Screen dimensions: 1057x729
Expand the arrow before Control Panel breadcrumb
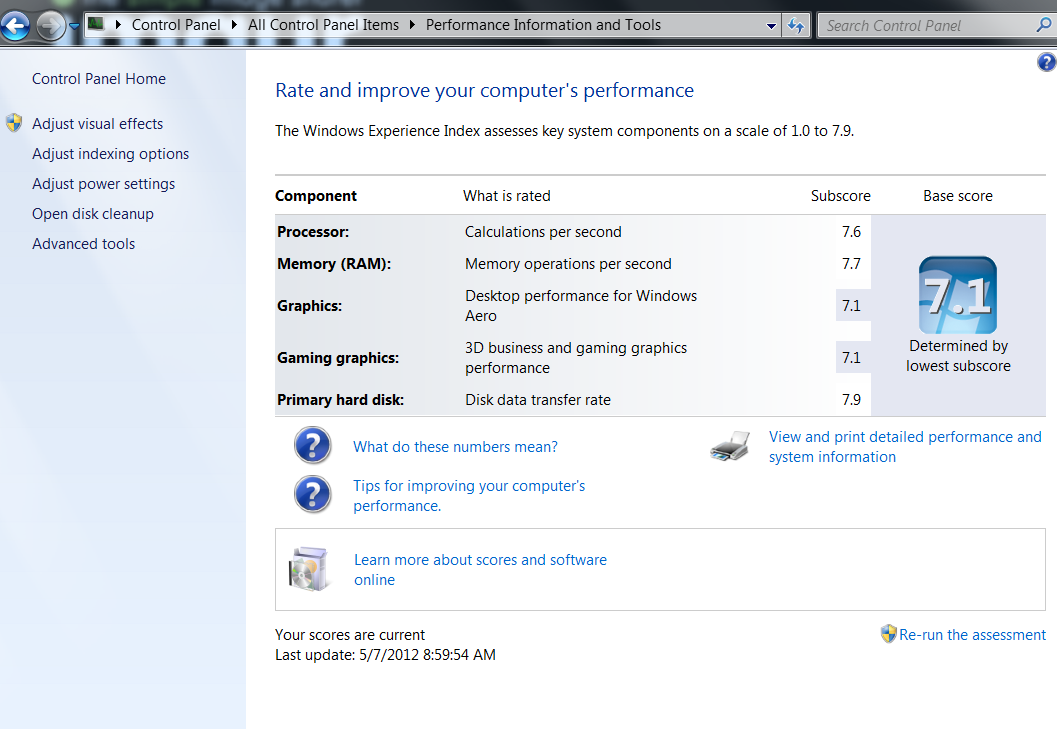click(118, 25)
